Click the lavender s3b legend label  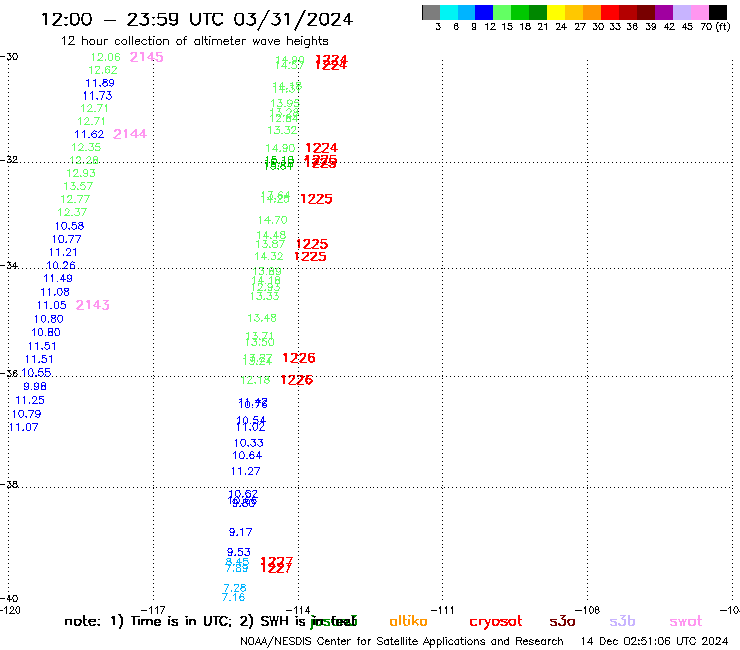click(622, 621)
